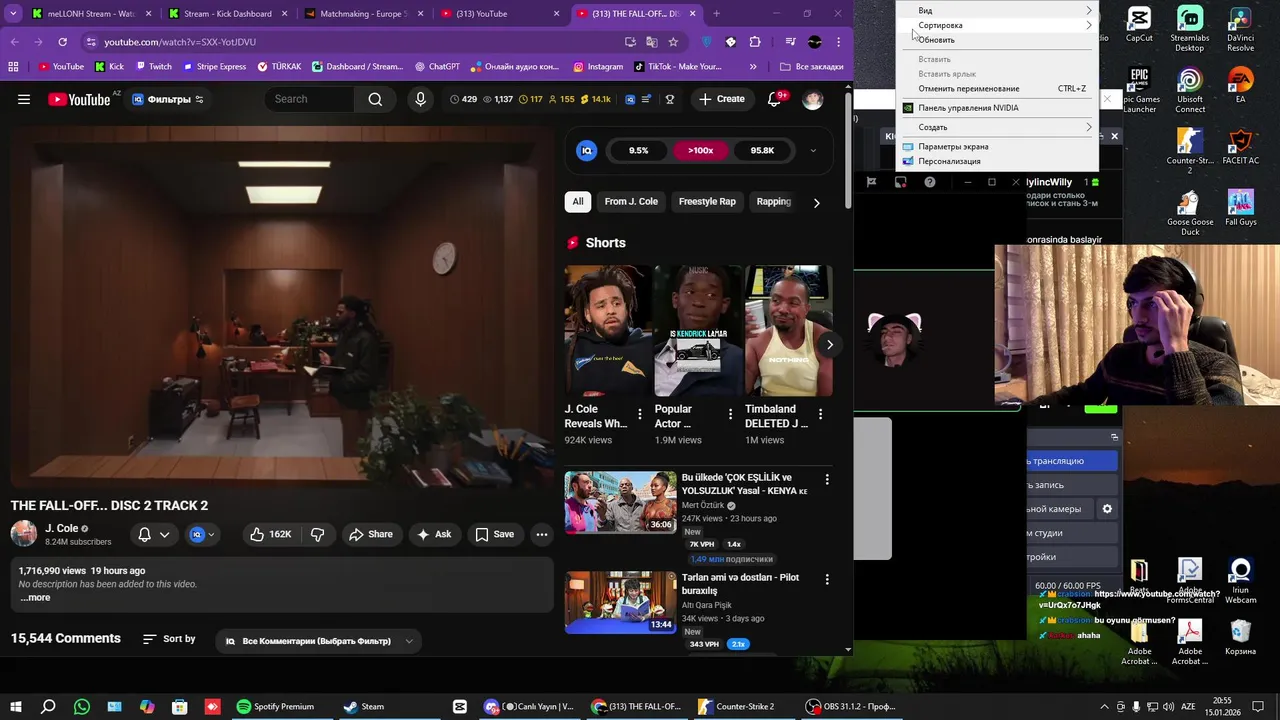Open the Counter-Strike 2 desktop shortcut
The height and width of the screenshot is (720, 1280).
coord(1189,151)
